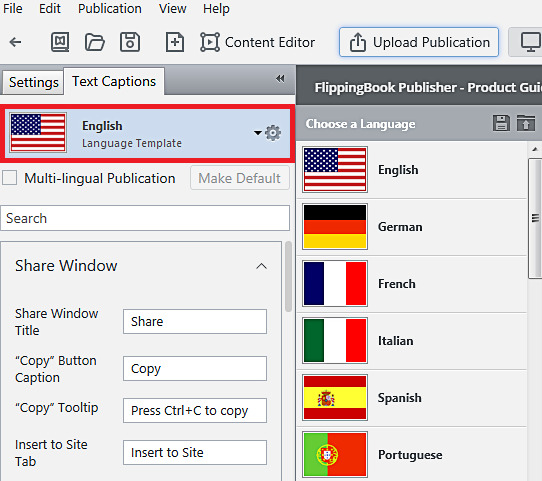Click the Italian flag thumbnail
The width and height of the screenshot is (542, 481).
(x=335, y=341)
